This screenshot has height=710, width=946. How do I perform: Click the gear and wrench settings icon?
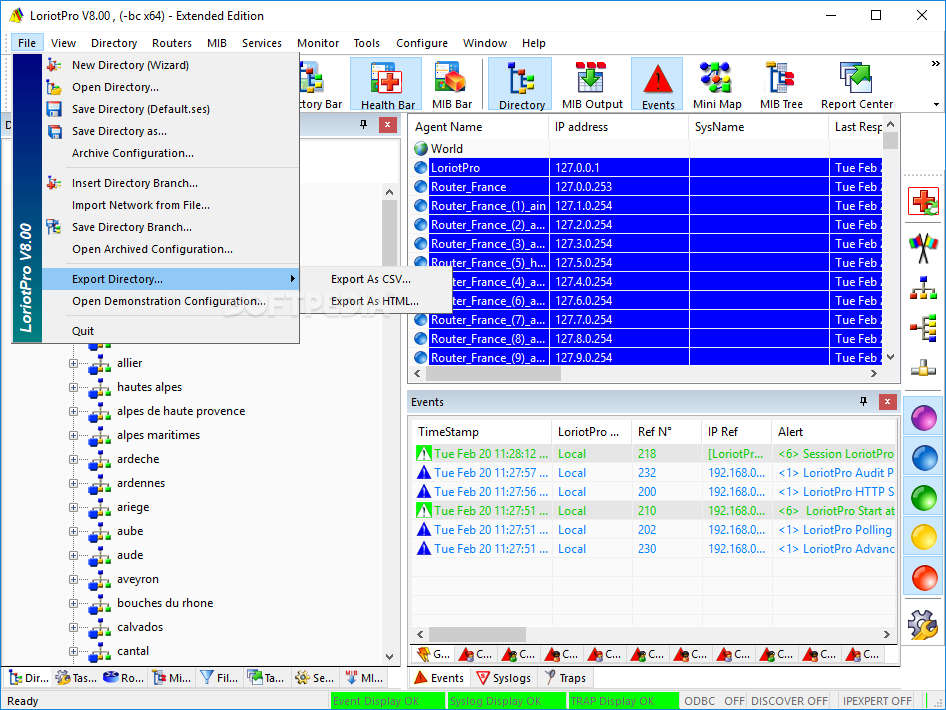[923, 624]
